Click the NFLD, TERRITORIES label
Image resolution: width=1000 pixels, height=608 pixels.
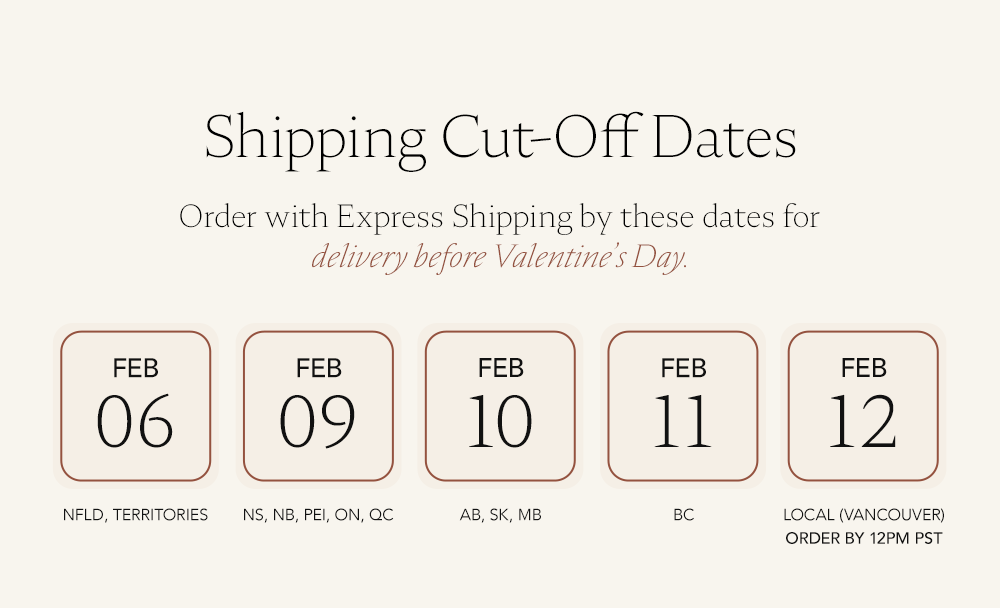coord(135,515)
